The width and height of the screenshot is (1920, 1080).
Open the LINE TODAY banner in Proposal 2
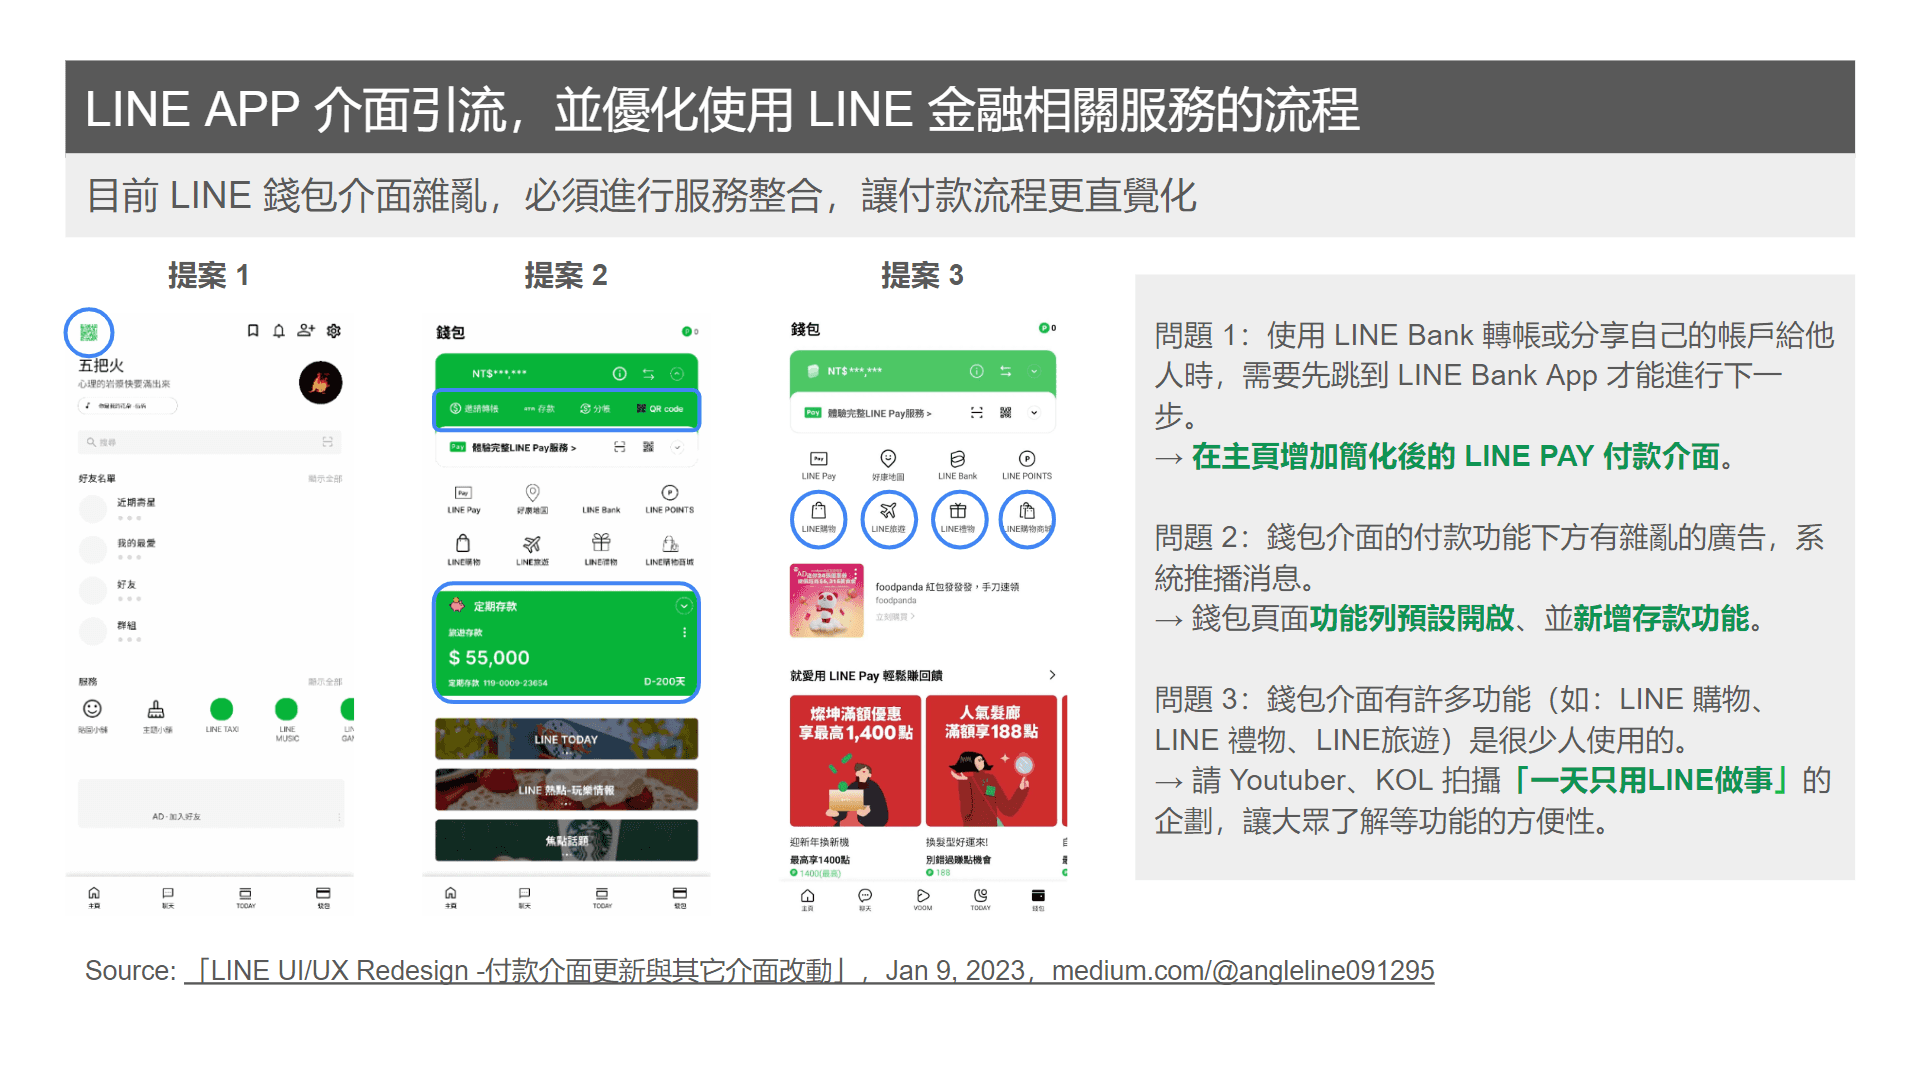click(x=566, y=739)
